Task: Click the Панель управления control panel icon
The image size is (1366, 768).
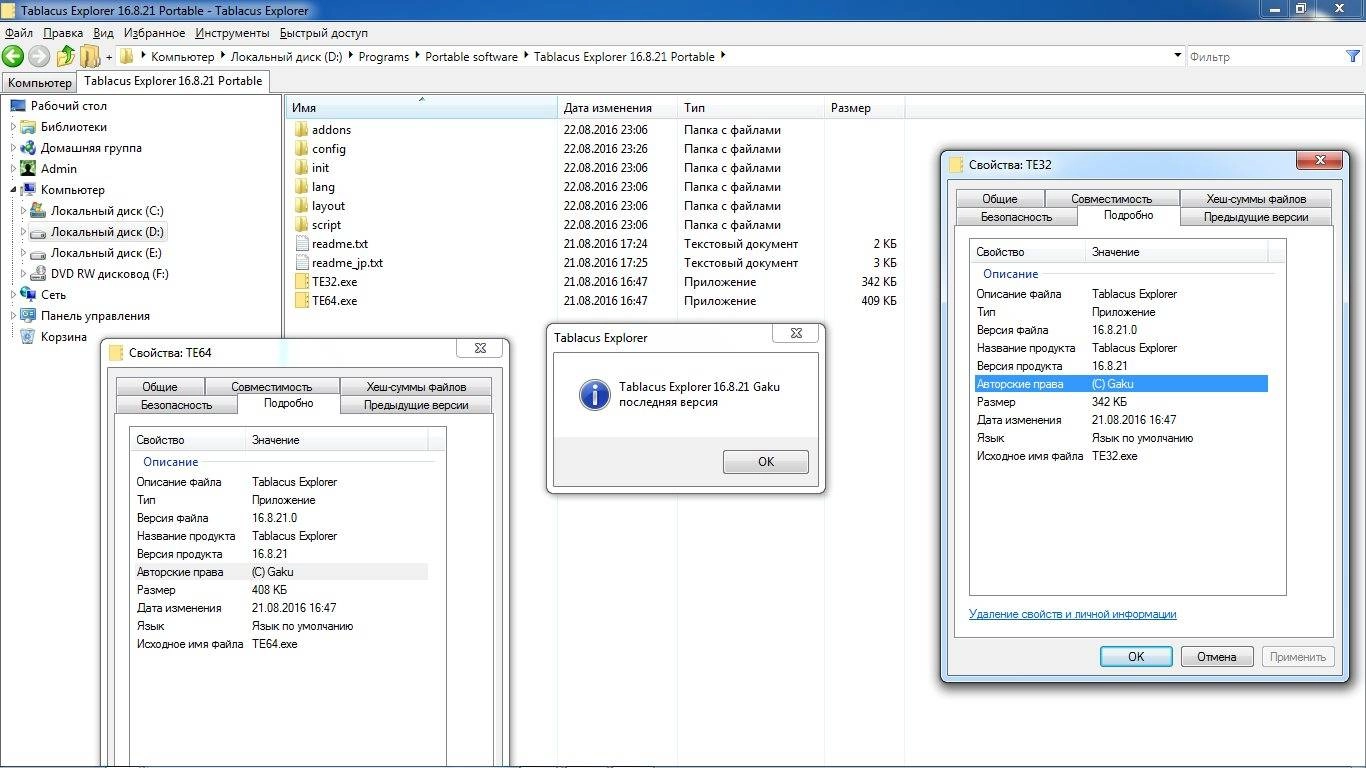Action: [x=29, y=316]
